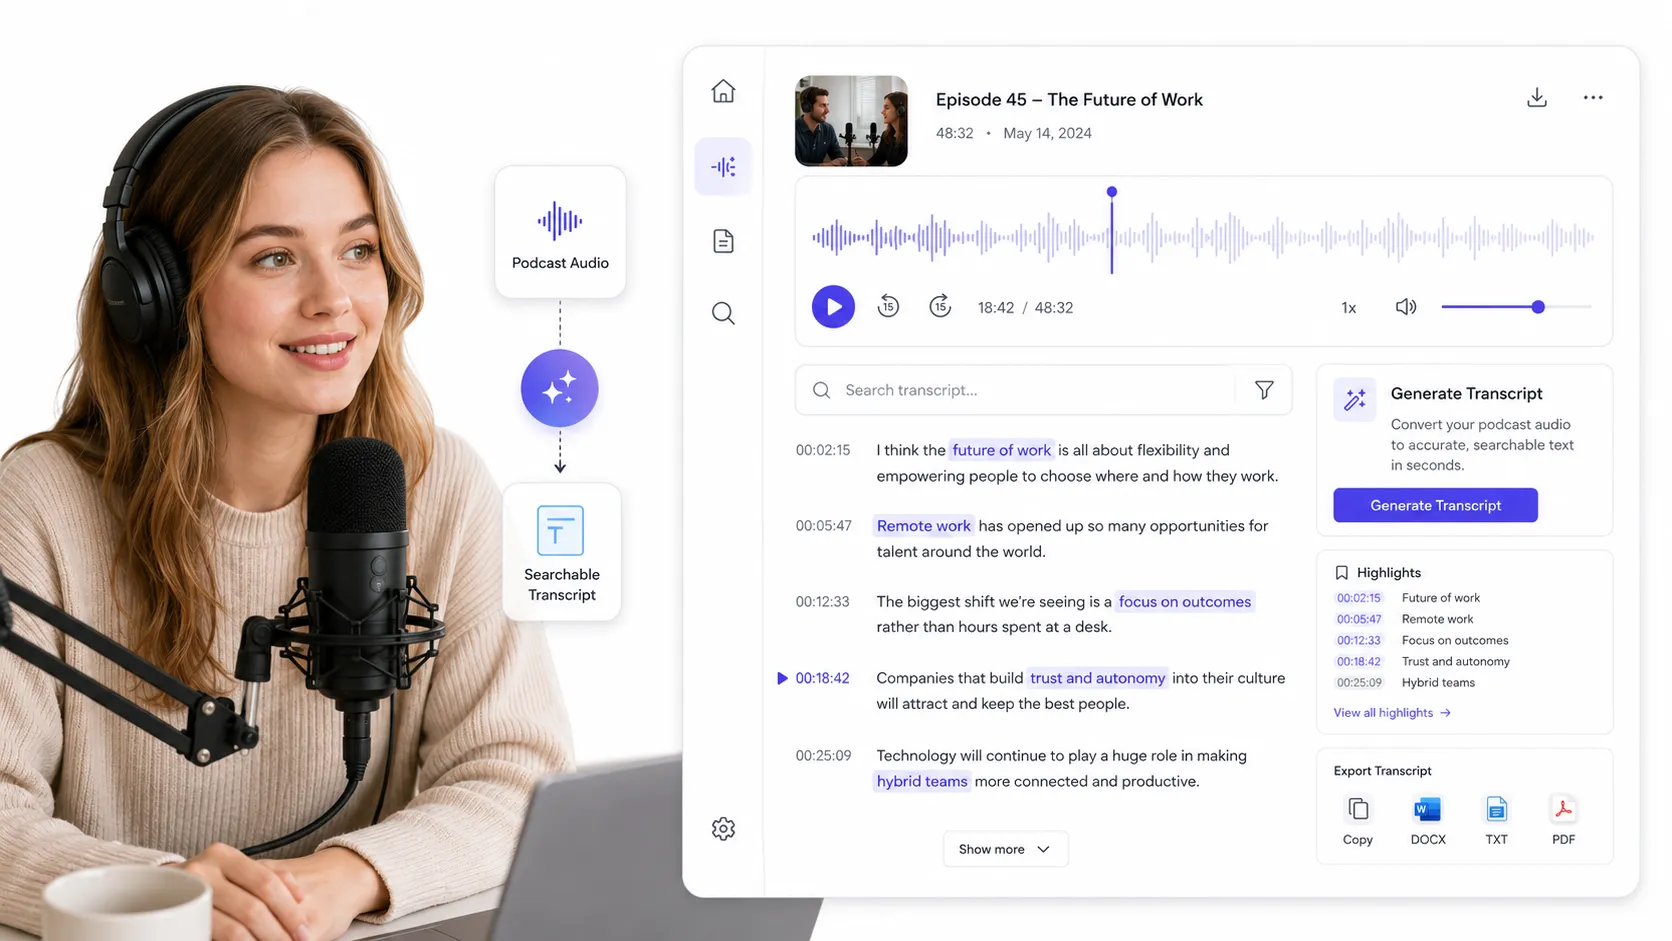Jump to highlight 00:05:47 Remote work
Screen dimensions: 1672x941
[x=1404, y=619]
